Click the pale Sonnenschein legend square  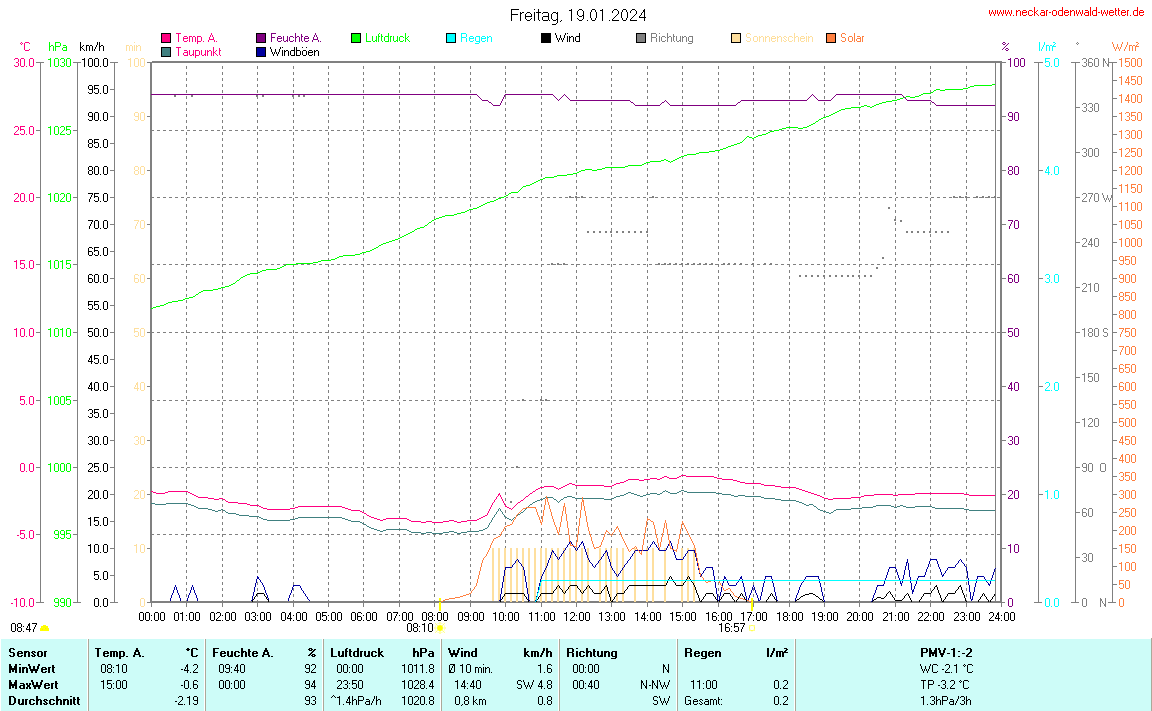pos(736,39)
